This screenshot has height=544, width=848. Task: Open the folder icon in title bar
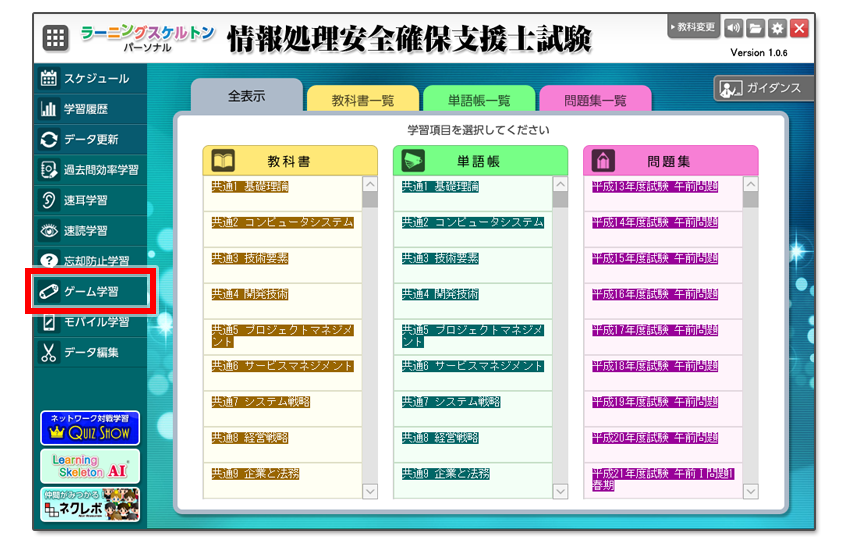tap(756, 28)
